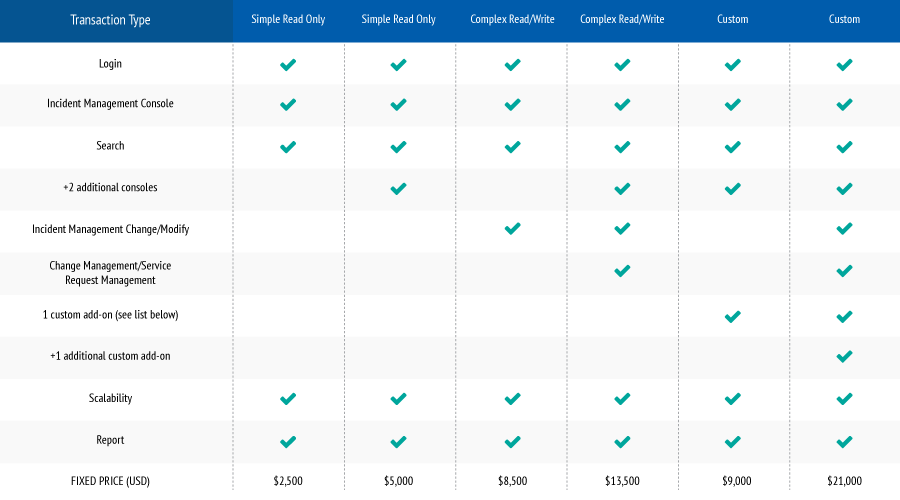Click the $2,500 fixed price

coord(288,481)
